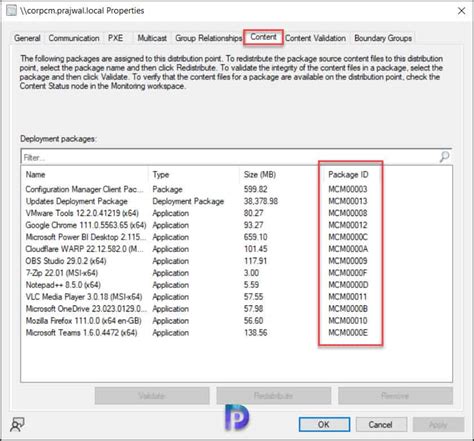
Task: Click the size value 659.10
Action: tap(255, 237)
